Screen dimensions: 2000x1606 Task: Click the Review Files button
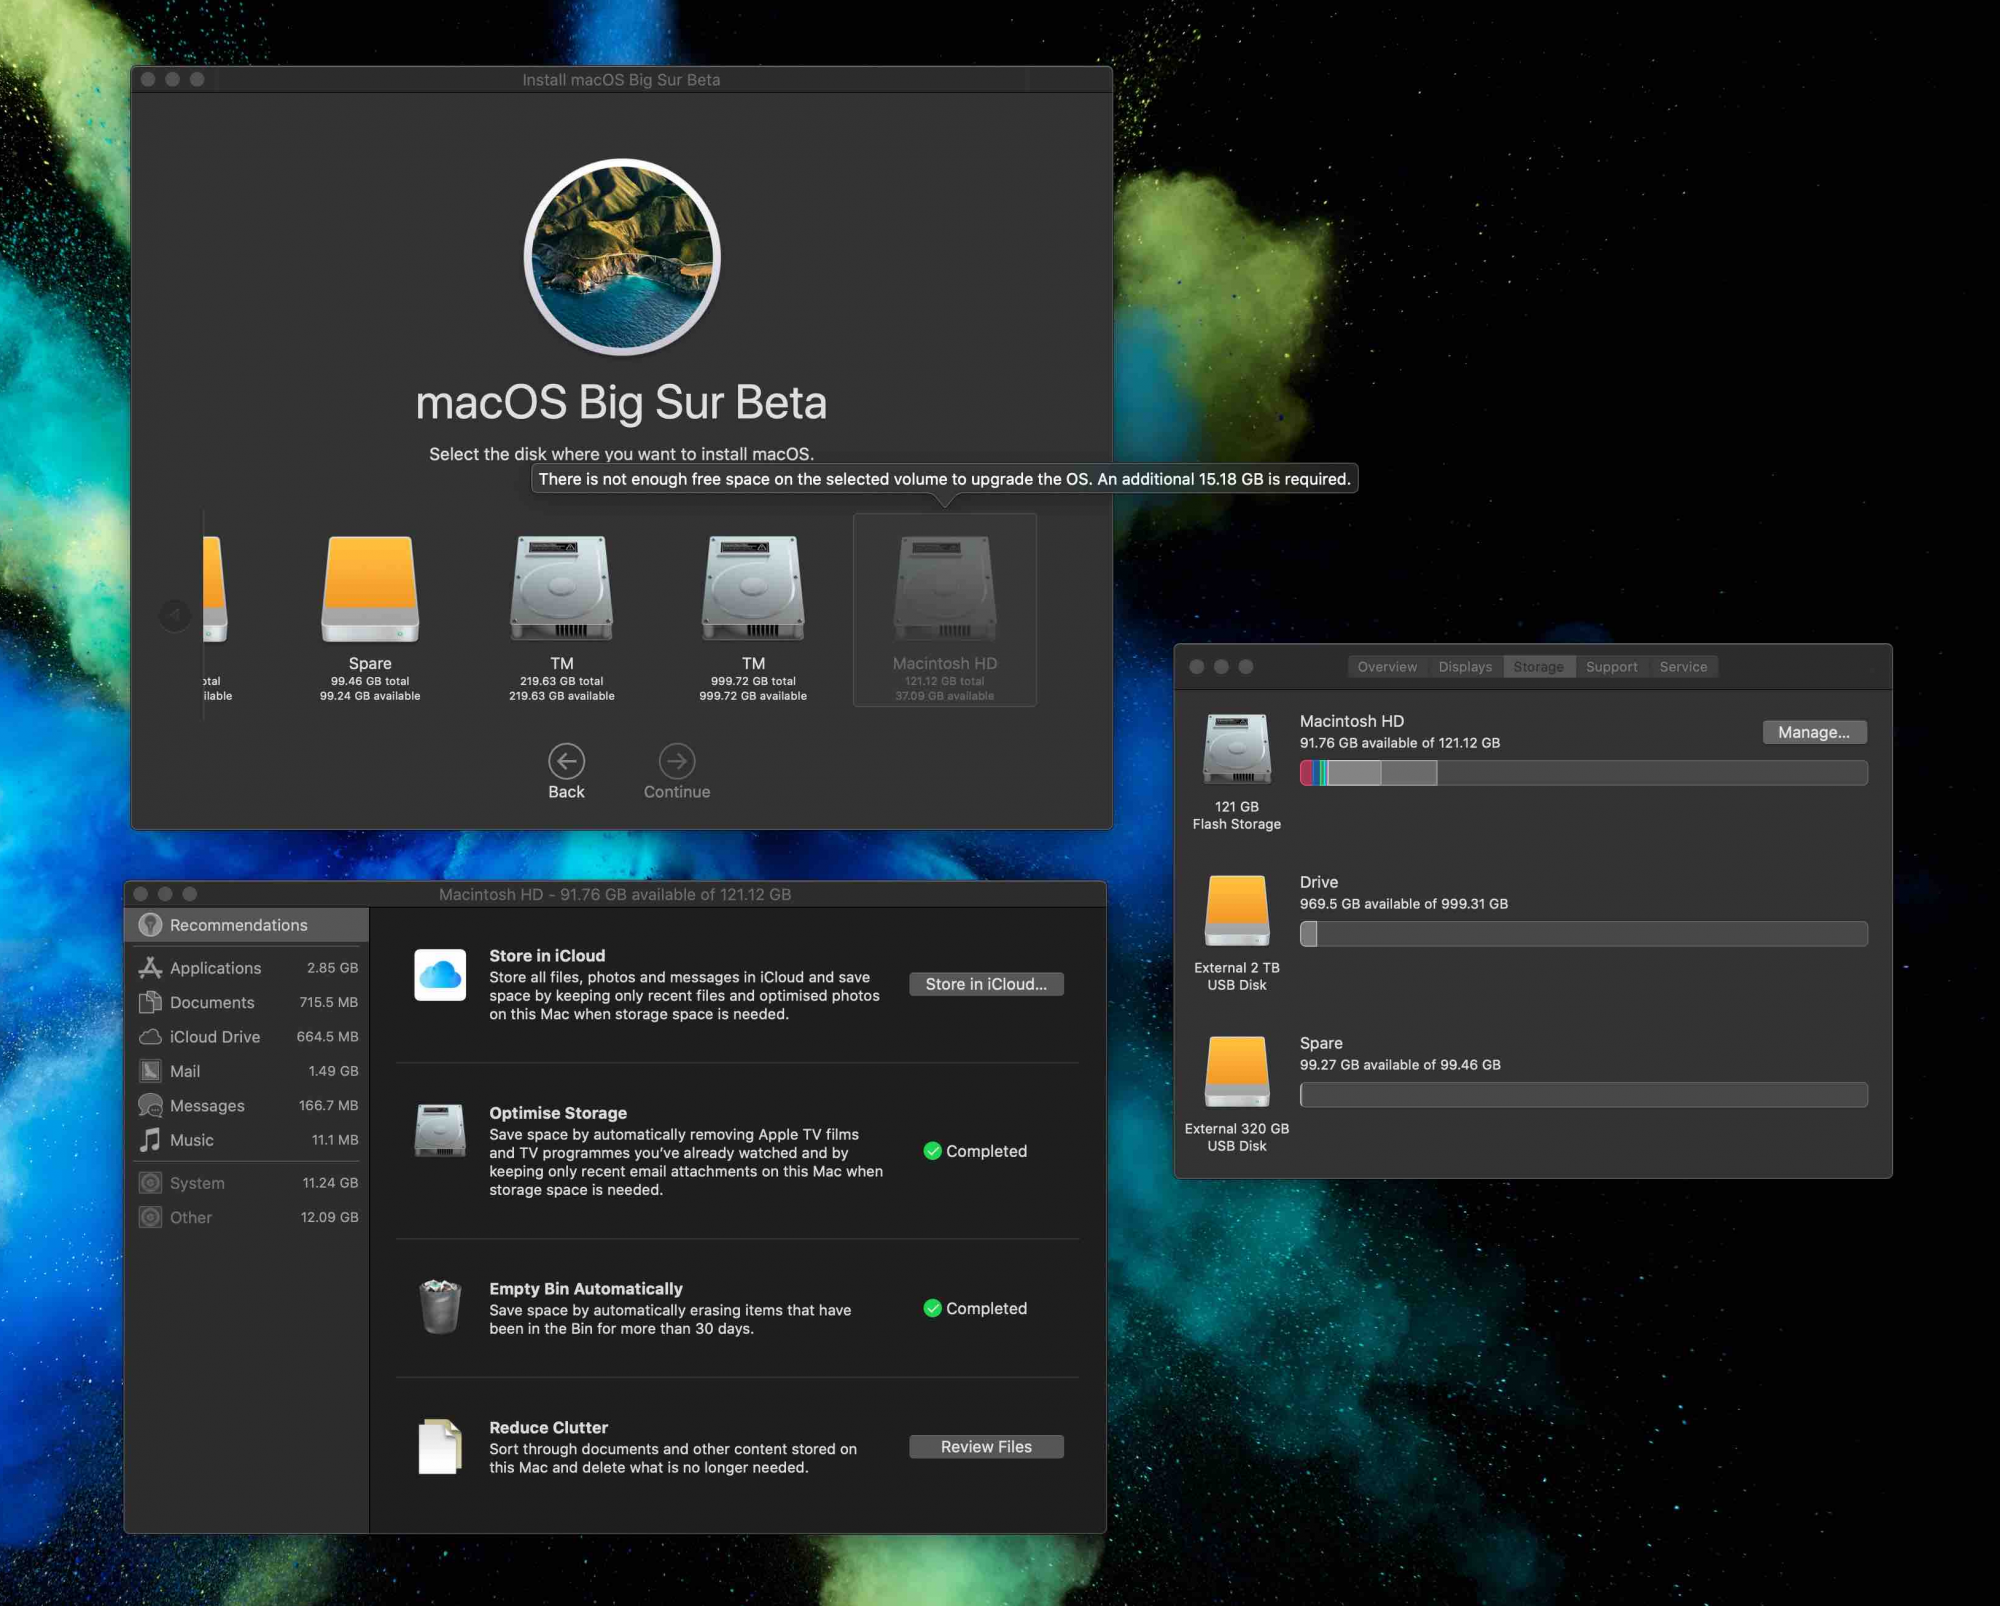986,1447
